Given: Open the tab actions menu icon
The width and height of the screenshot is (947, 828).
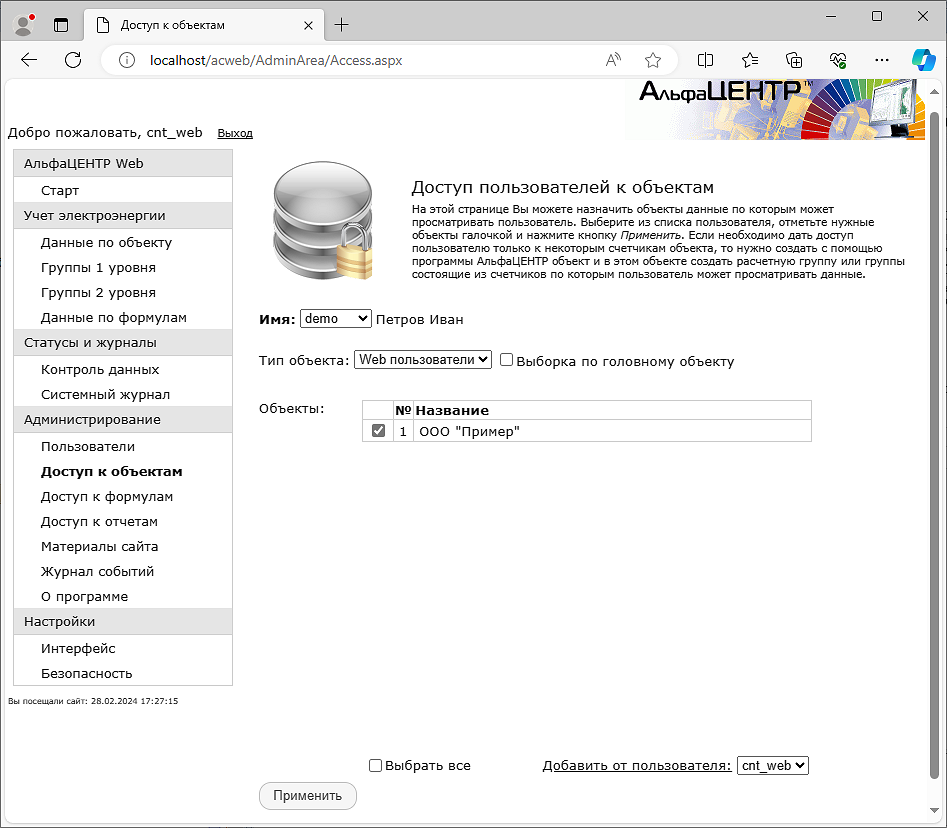Looking at the screenshot, I should [x=61, y=25].
